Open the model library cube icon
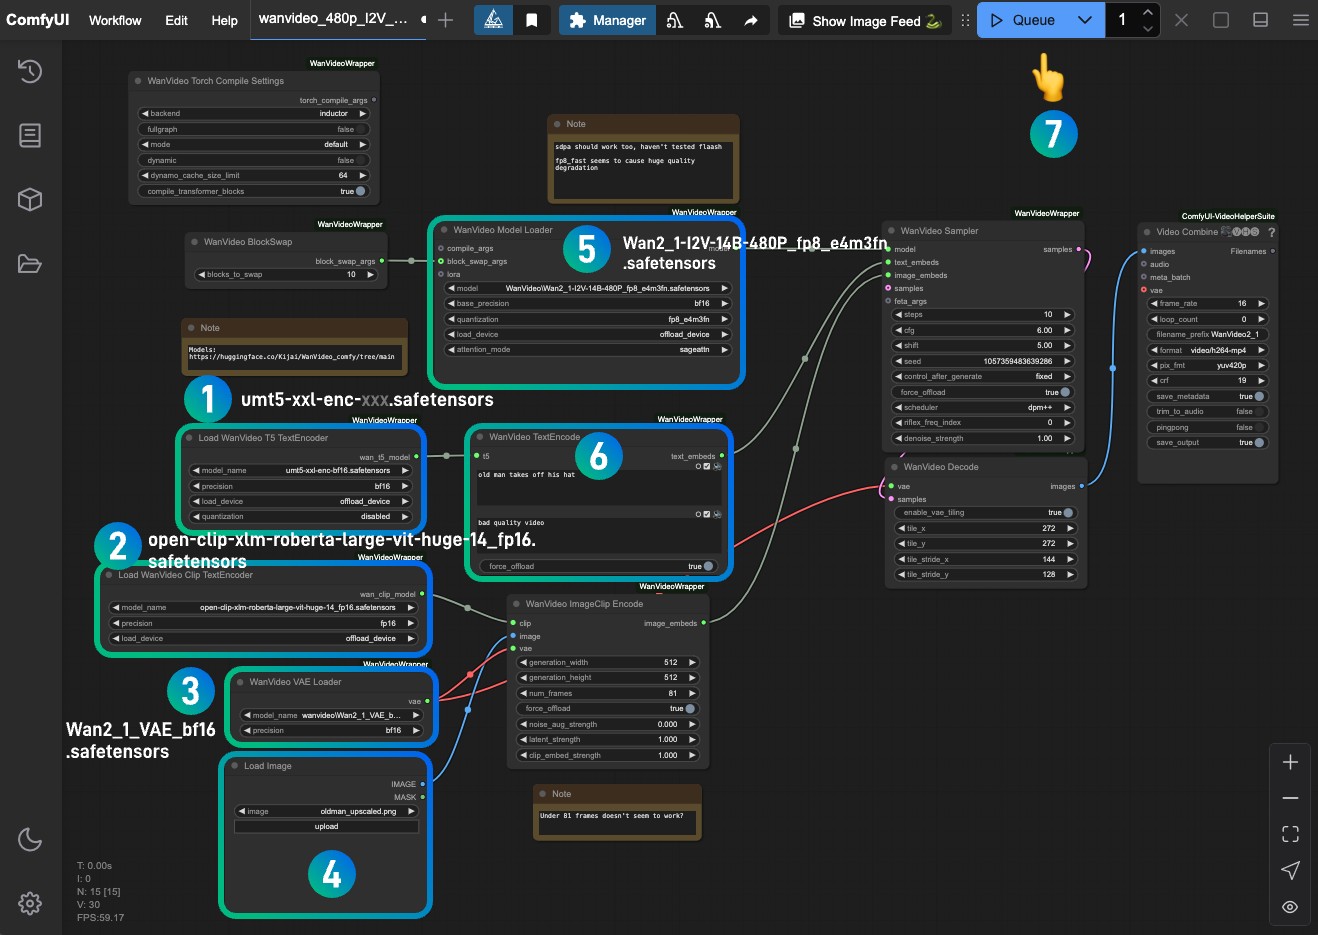This screenshot has width=1318, height=935. (30, 199)
